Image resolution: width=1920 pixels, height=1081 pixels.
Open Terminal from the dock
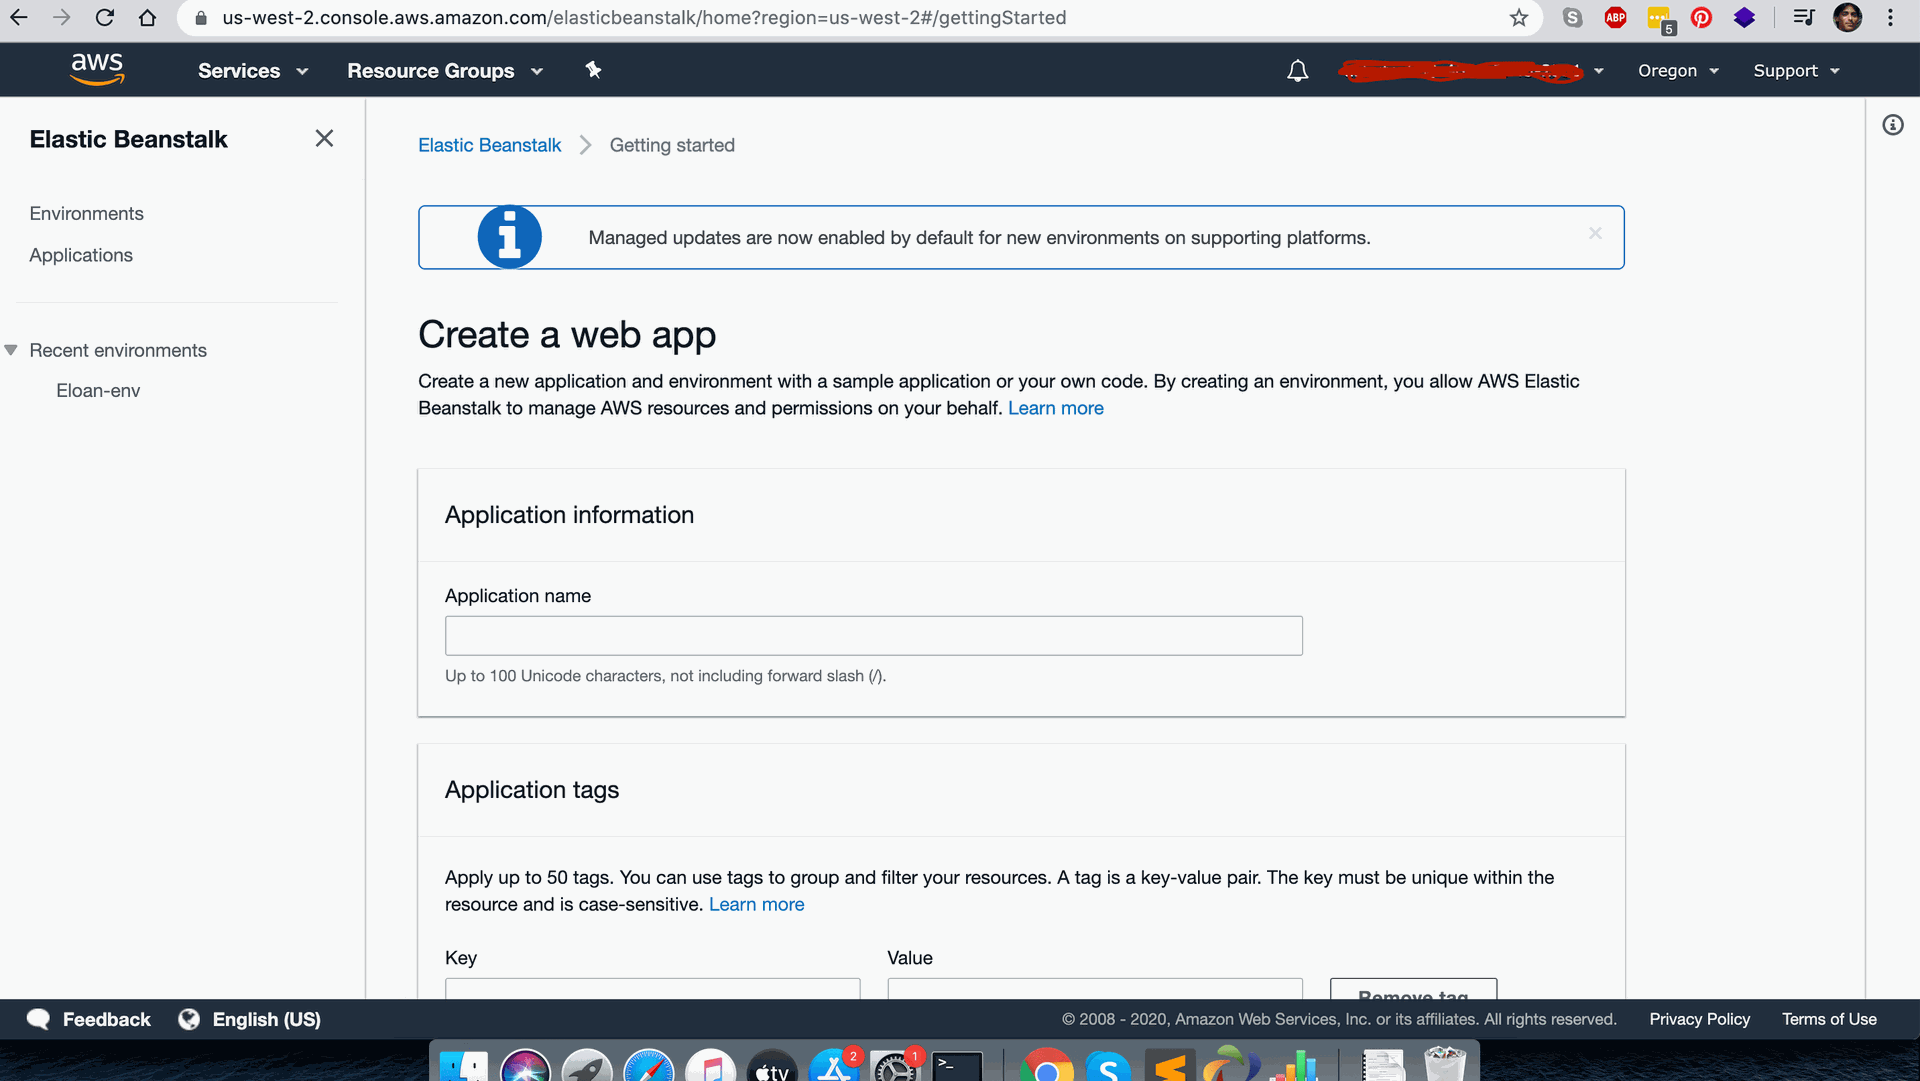[x=958, y=1066]
